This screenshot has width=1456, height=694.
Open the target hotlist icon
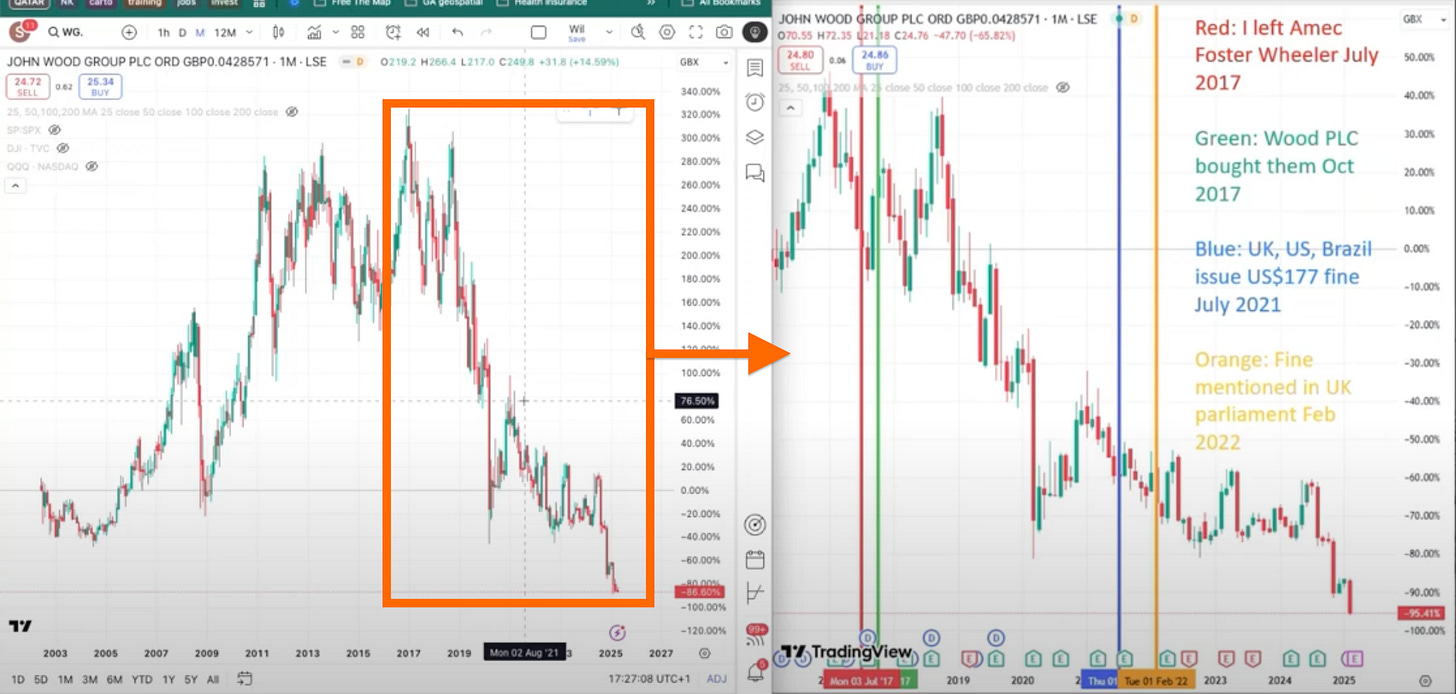point(755,526)
